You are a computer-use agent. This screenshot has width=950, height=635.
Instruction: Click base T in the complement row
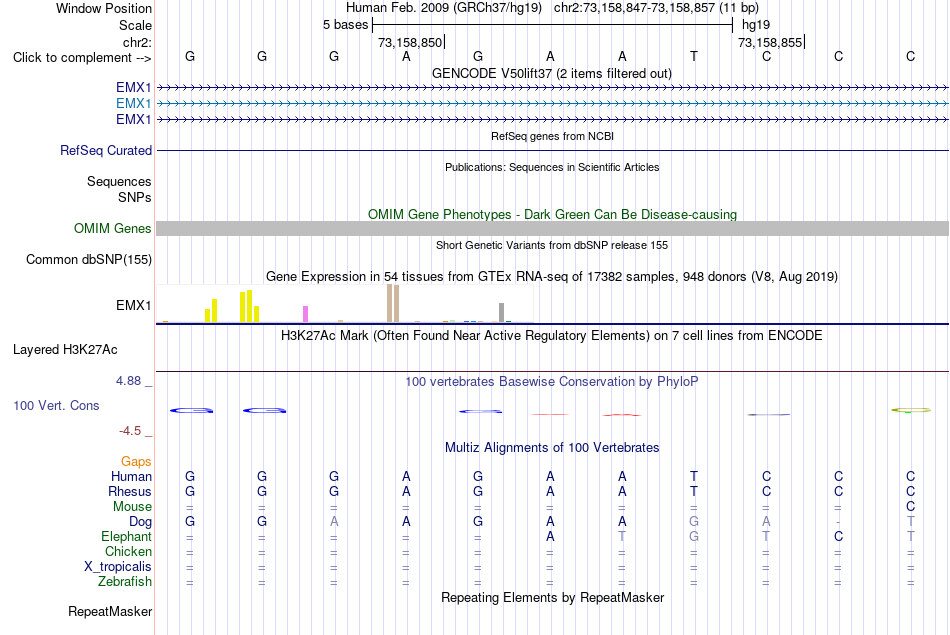694,56
